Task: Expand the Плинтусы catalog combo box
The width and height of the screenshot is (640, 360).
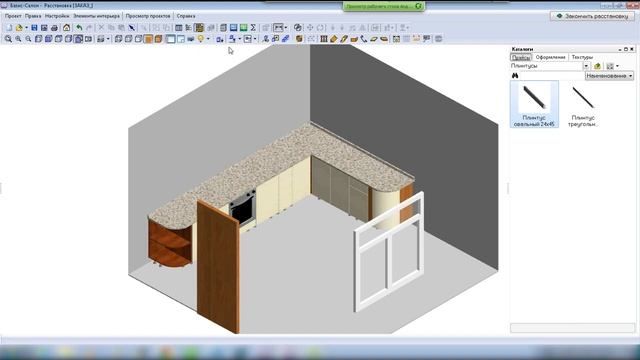Action: point(586,66)
